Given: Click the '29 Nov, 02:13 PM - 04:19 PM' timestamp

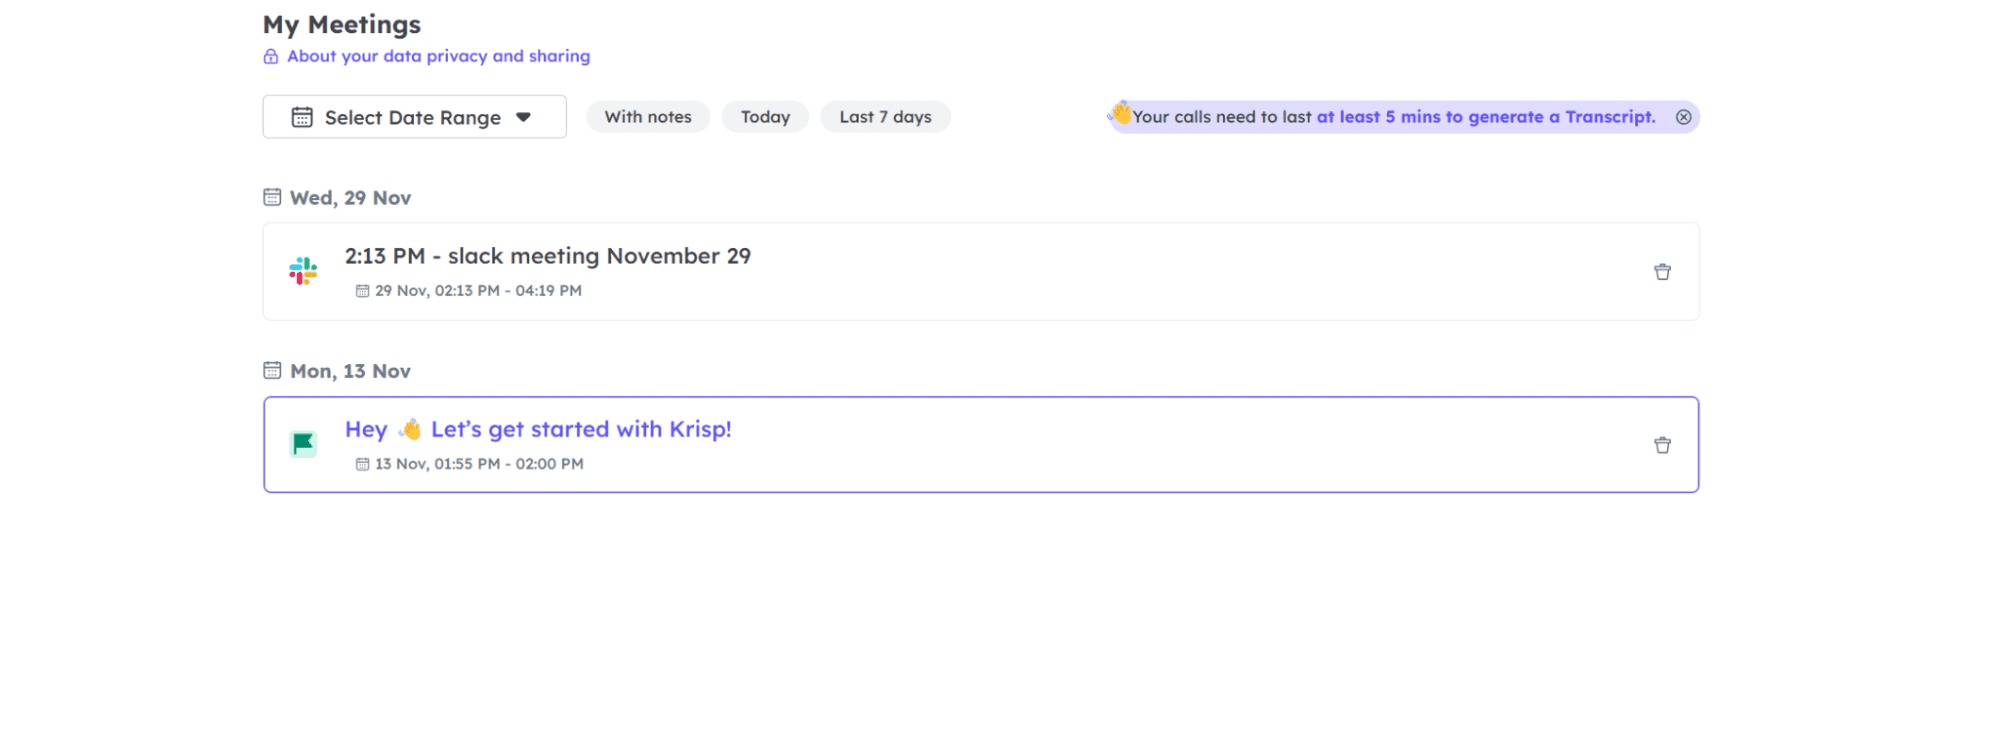Looking at the screenshot, I should [x=478, y=291].
